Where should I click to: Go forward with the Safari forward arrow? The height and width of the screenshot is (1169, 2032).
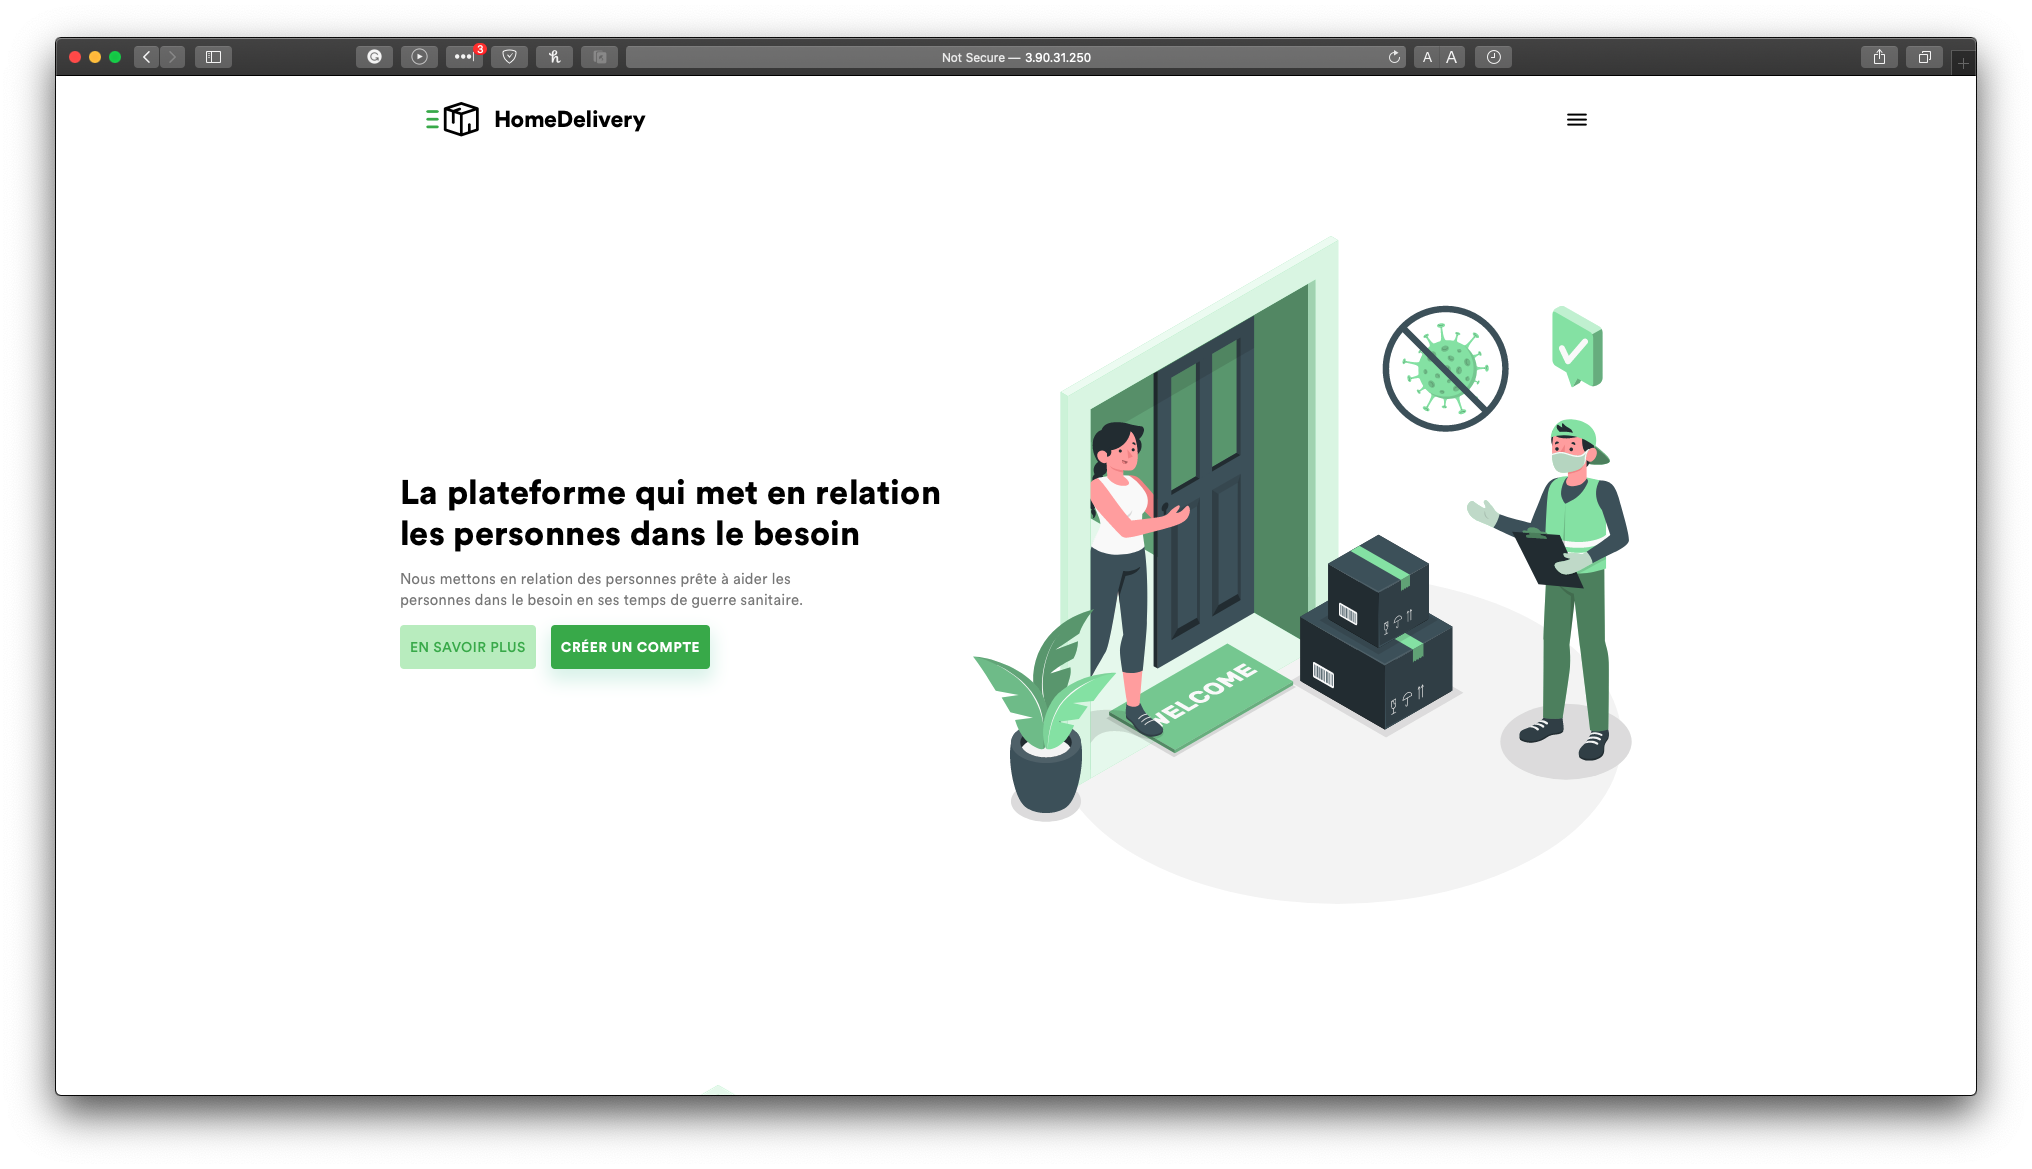[x=172, y=57]
